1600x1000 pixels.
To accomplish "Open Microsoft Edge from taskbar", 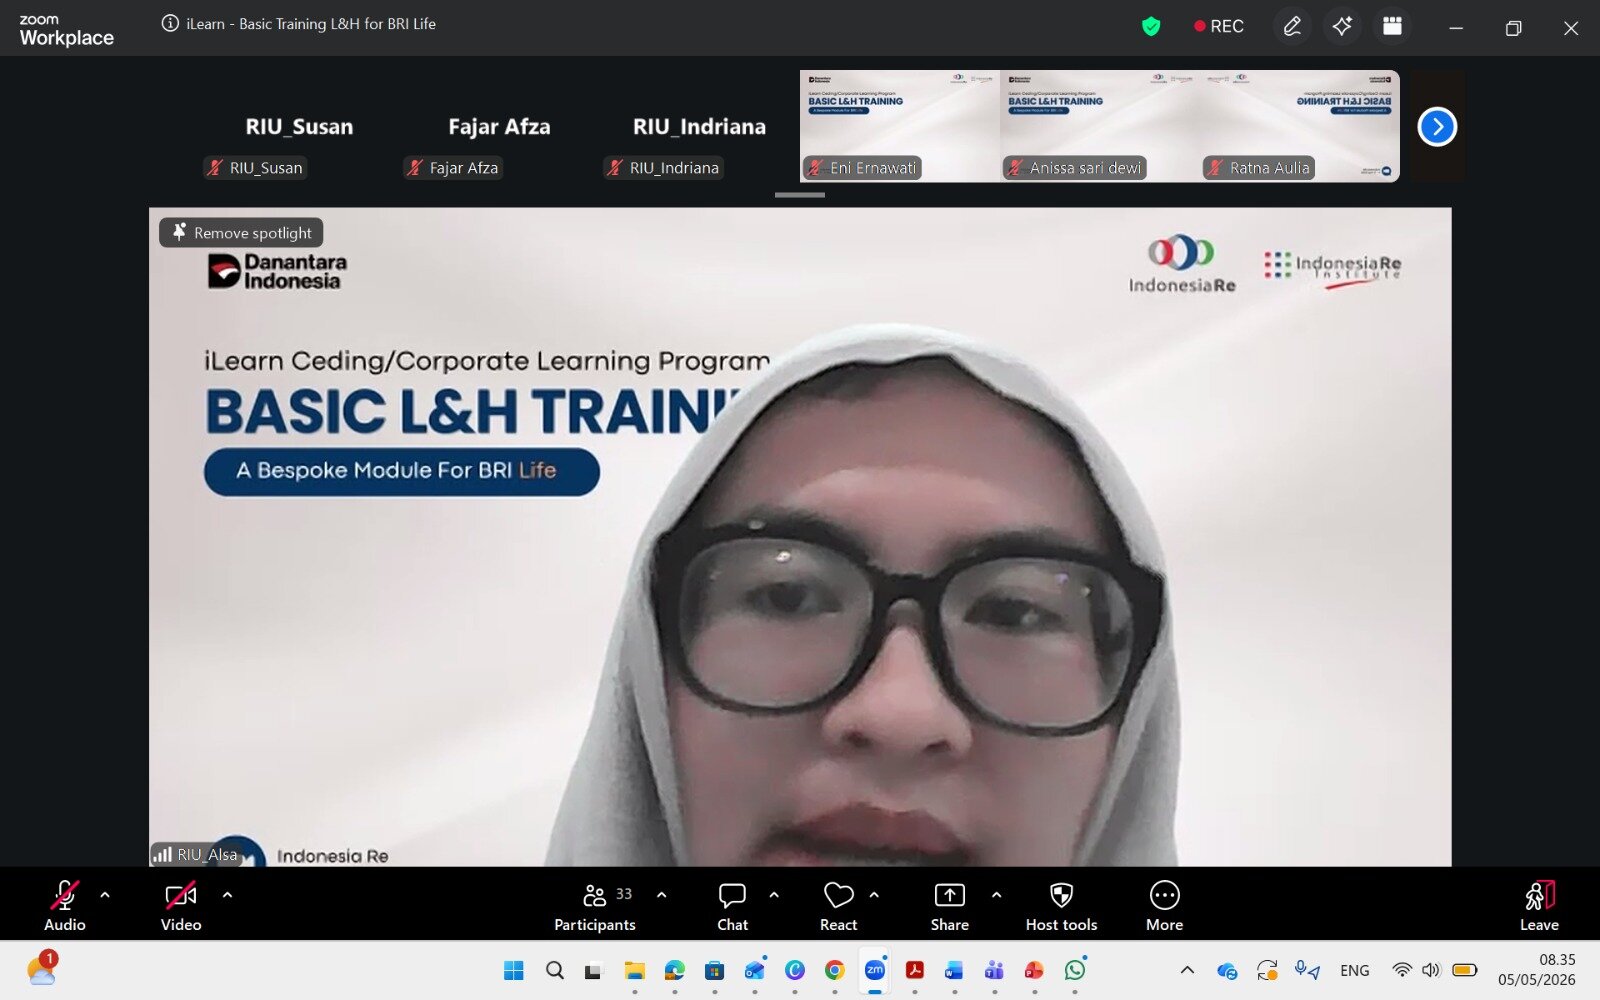I will (674, 970).
